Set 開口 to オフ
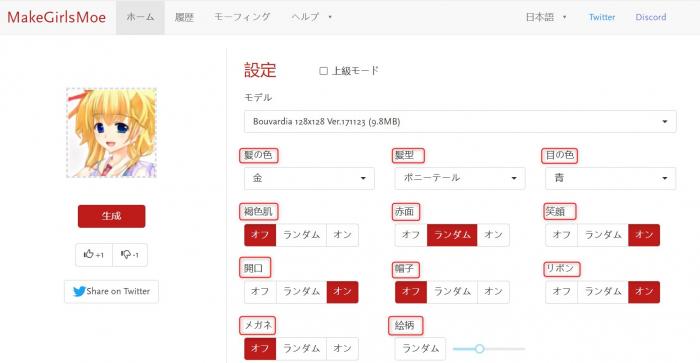This screenshot has width=700, height=363. (260, 292)
